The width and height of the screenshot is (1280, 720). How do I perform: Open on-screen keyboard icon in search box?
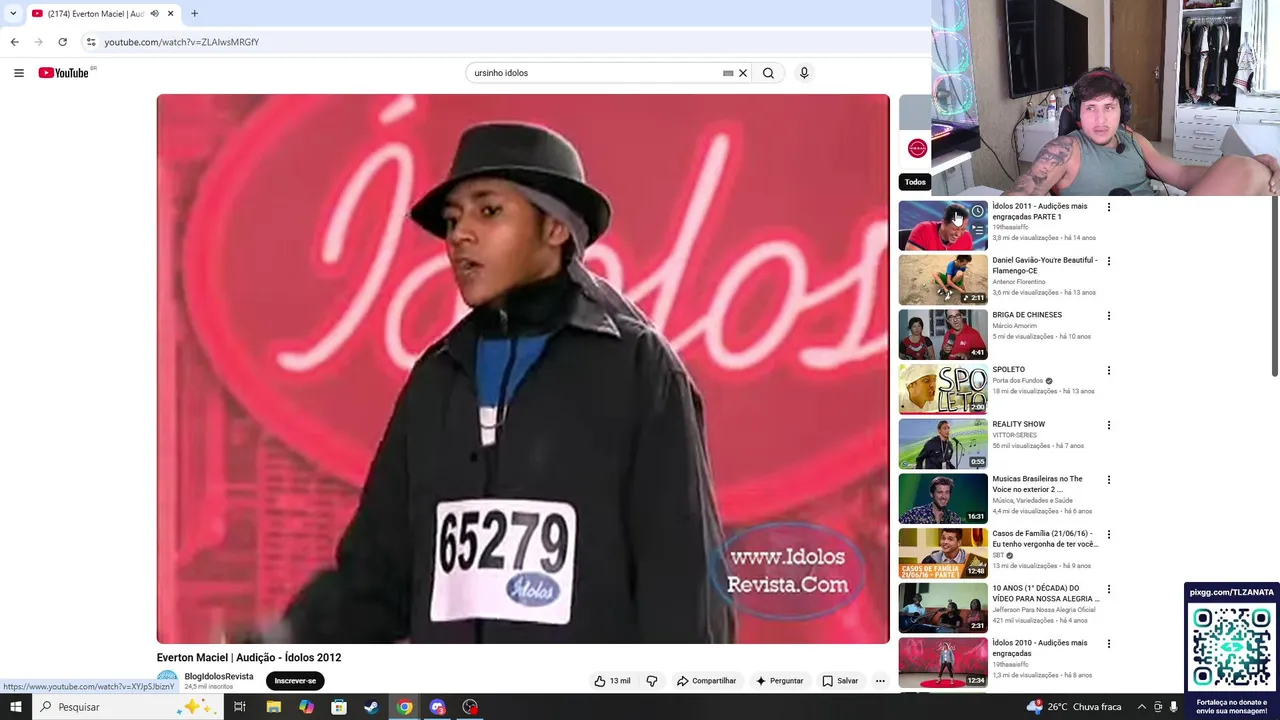[x=728, y=73]
